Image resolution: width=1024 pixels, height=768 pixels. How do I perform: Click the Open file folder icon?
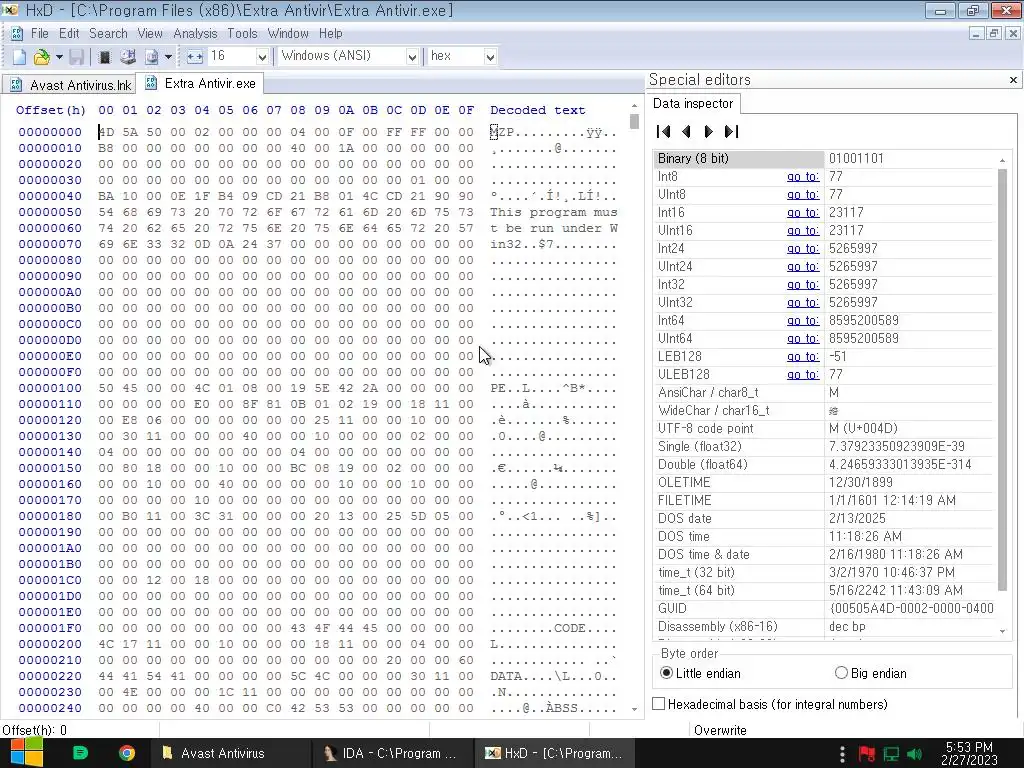click(x=41, y=57)
